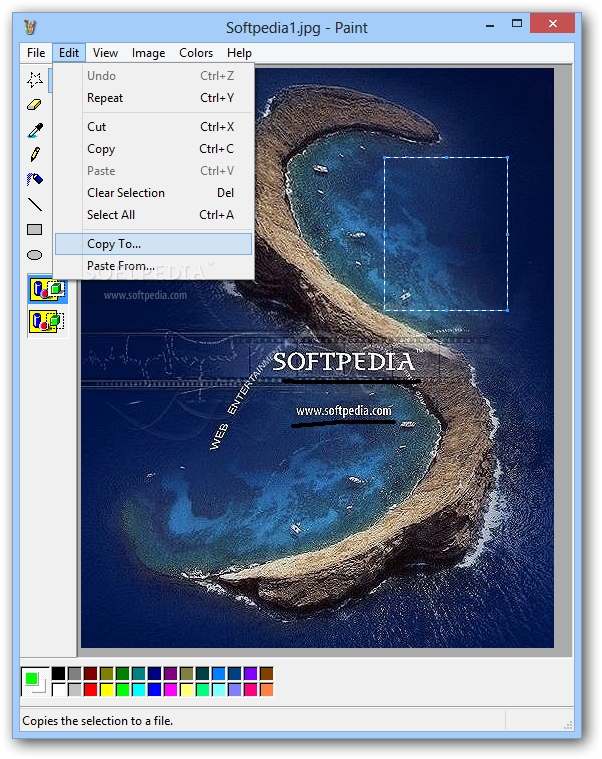The width and height of the screenshot is (602, 759).
Task: Pick the white color swatch
Action: pyautogui.click(x=59, y=689)
